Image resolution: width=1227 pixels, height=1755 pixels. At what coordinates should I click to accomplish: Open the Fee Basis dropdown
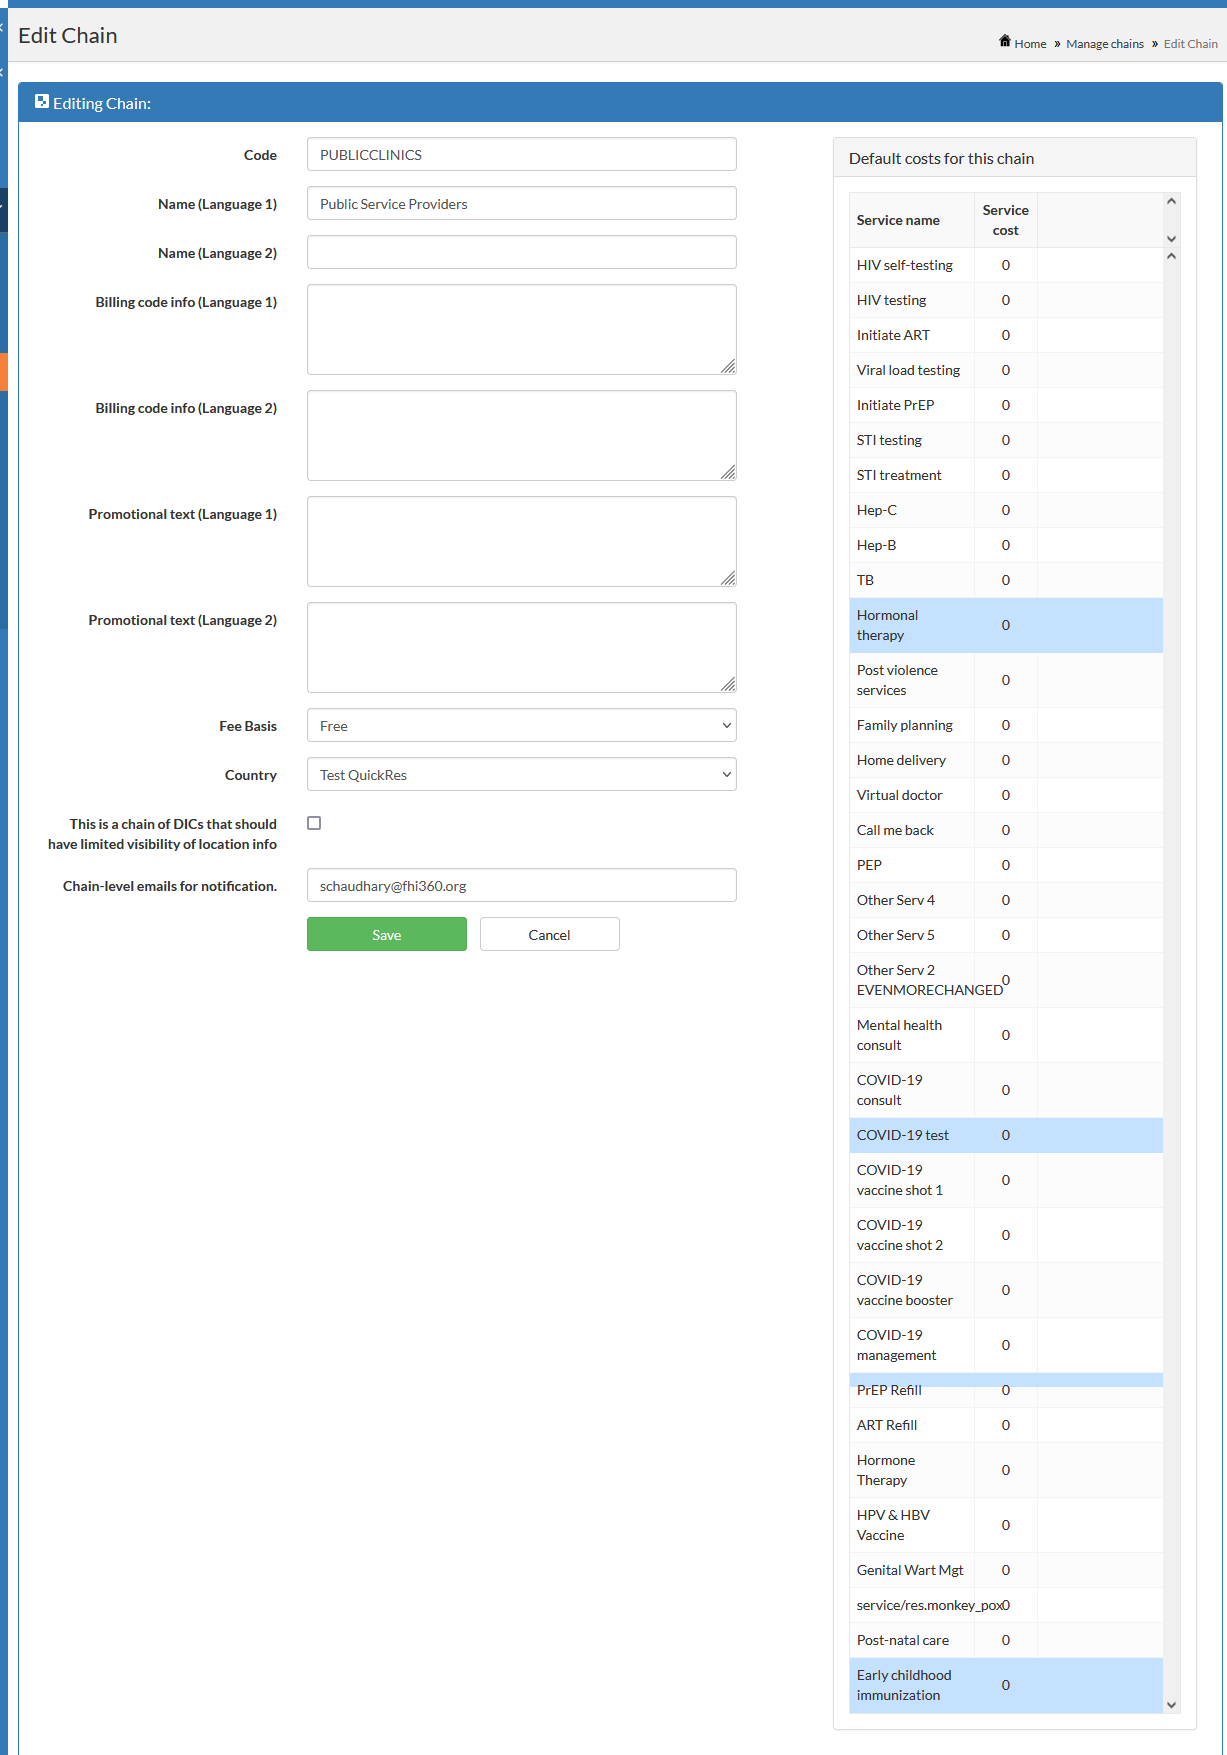click(521, 726)
